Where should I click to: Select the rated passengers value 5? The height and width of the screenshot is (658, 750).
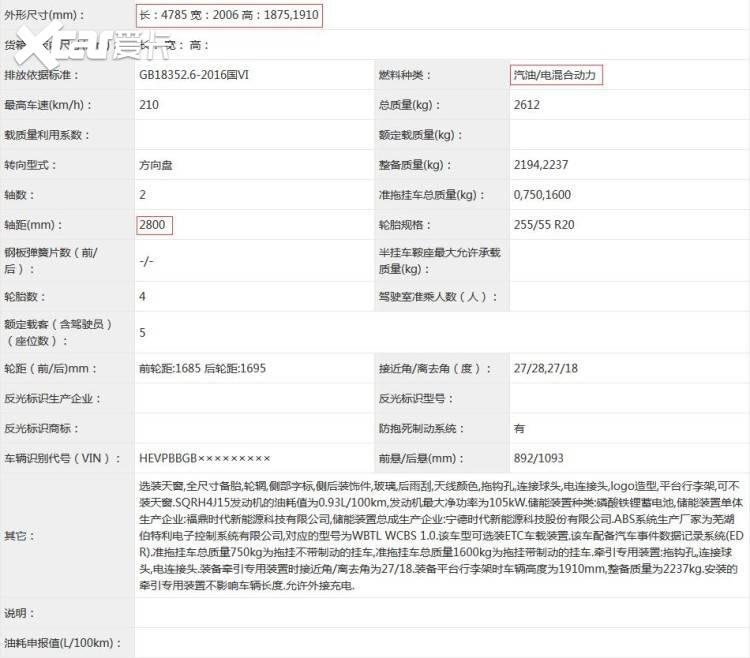pyautogui.click(x=143, y=332)
